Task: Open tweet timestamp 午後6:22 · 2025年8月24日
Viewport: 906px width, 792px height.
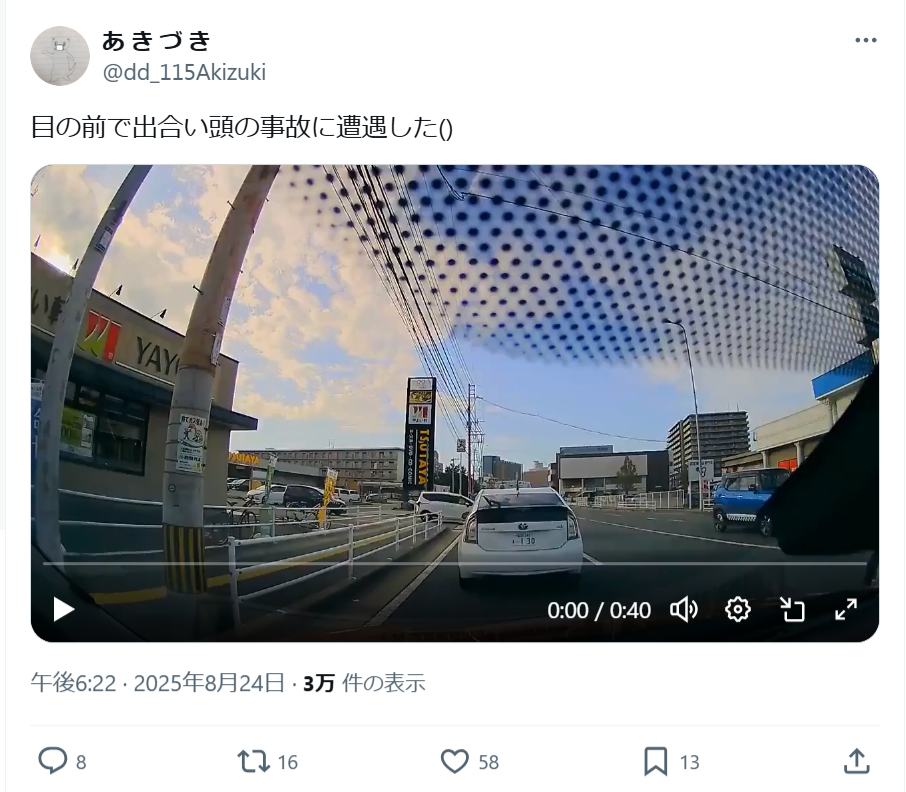Action: 158,683
